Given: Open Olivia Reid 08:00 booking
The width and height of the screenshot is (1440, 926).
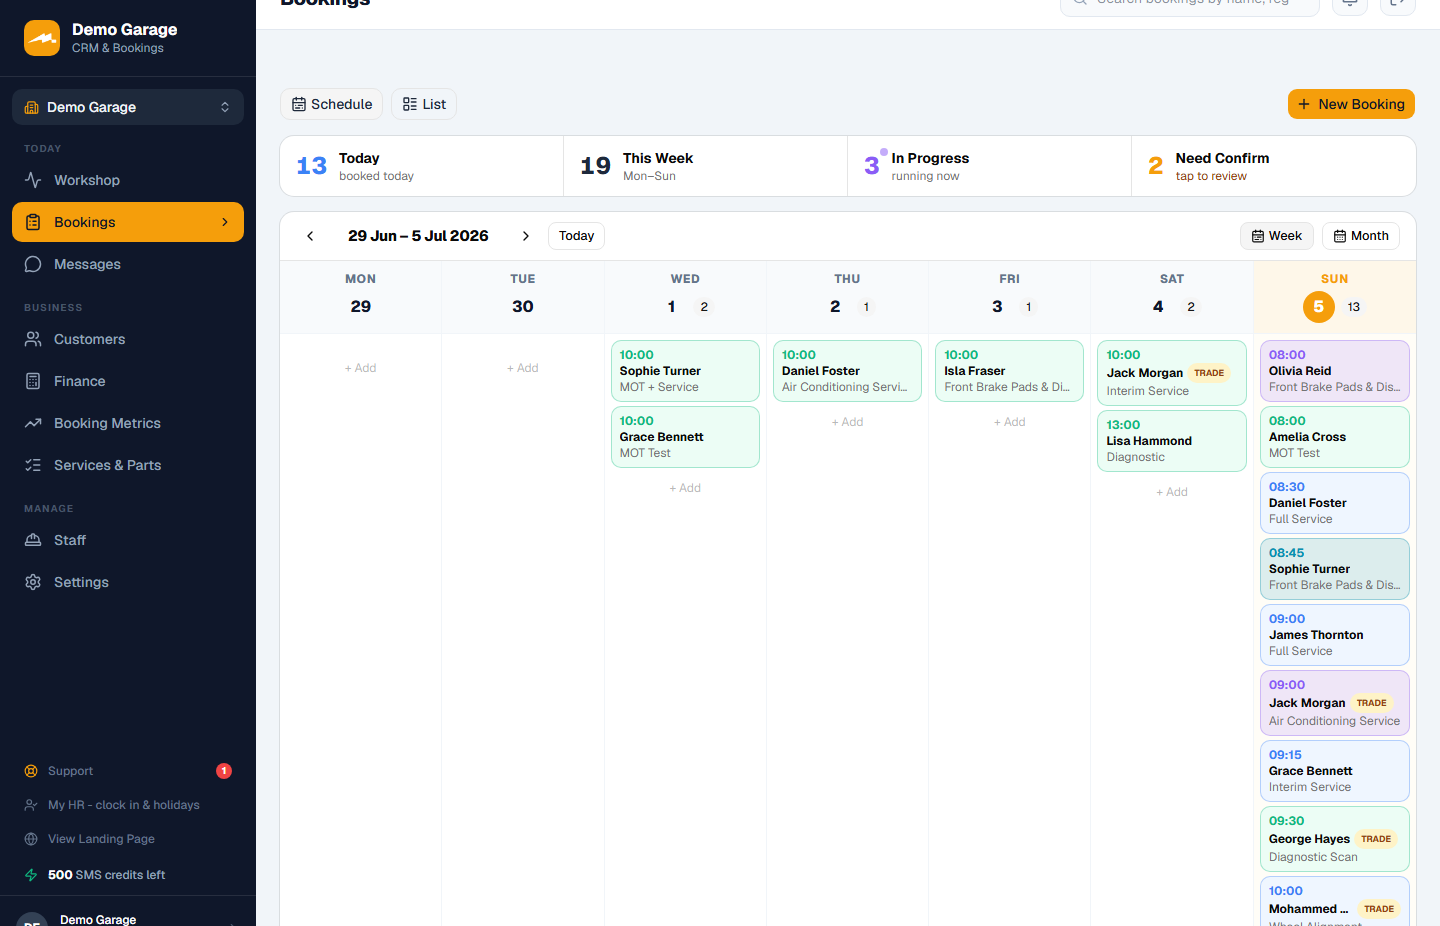Looking at the screenshot, I should click(x=1335, y=371).
